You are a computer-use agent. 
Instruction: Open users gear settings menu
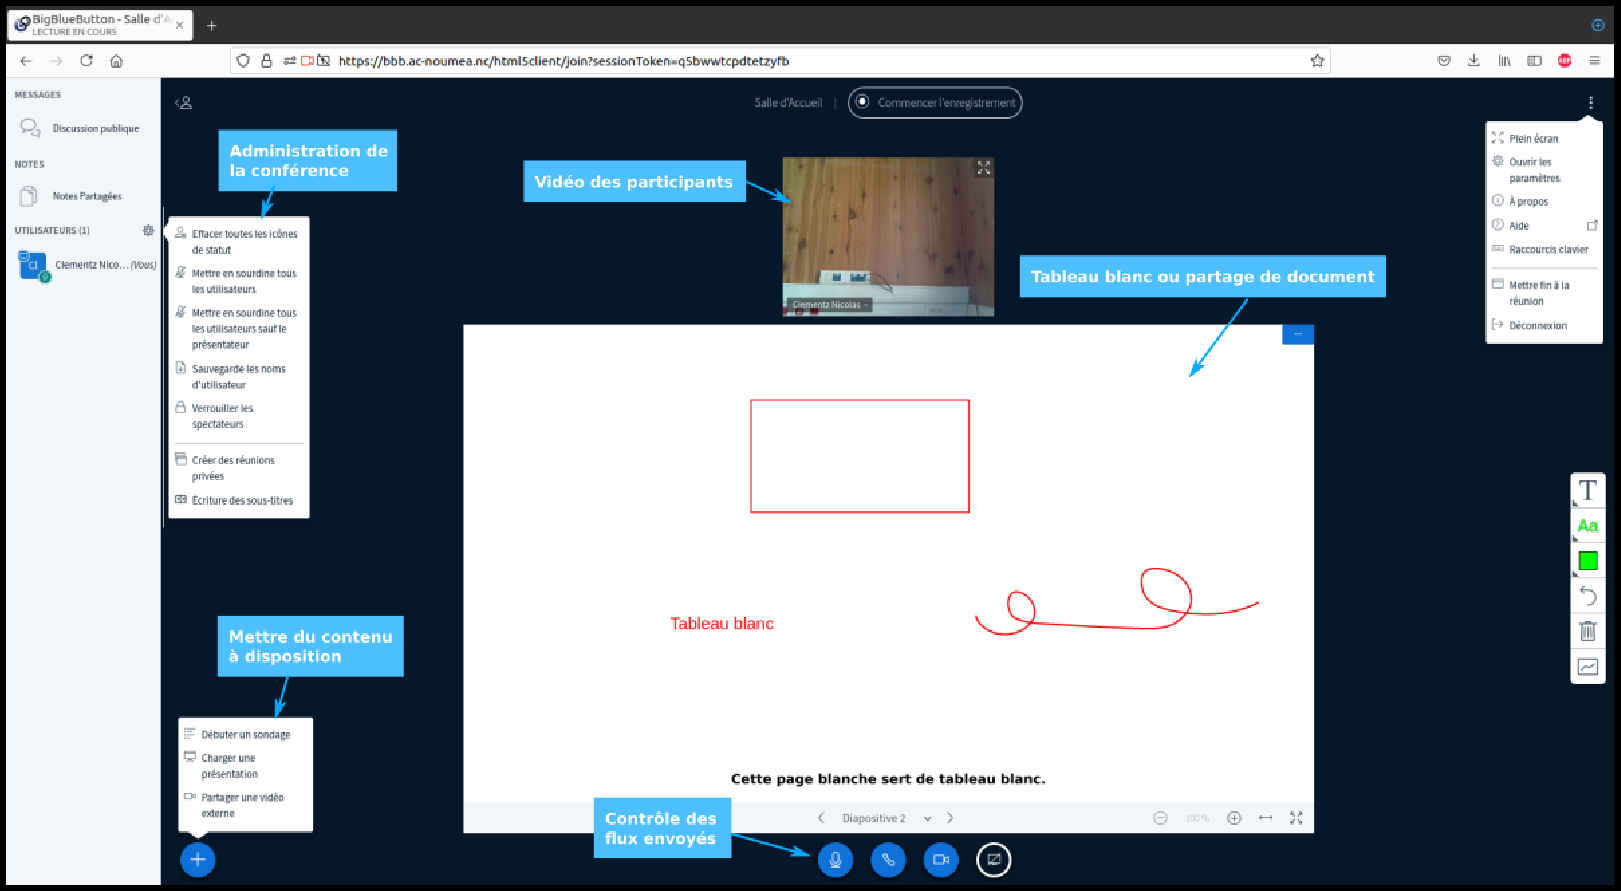[x=148, y=230]
